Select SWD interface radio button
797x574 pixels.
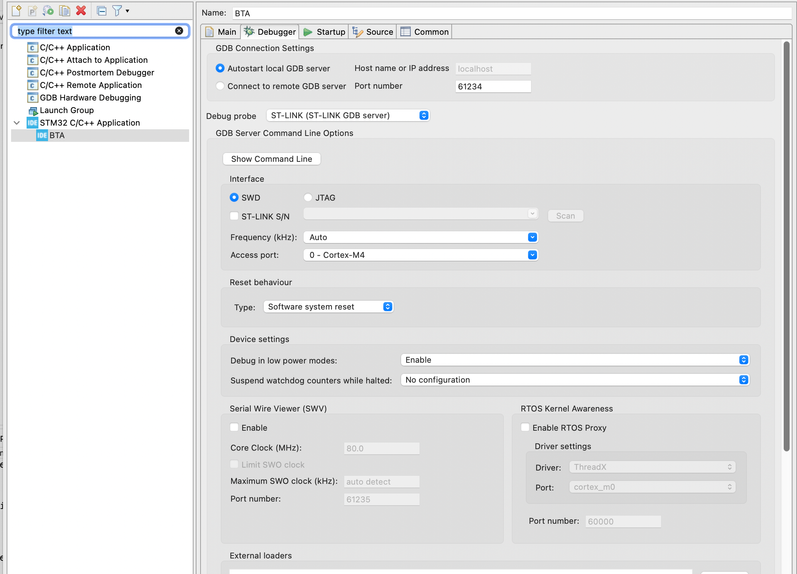(234, 197)
